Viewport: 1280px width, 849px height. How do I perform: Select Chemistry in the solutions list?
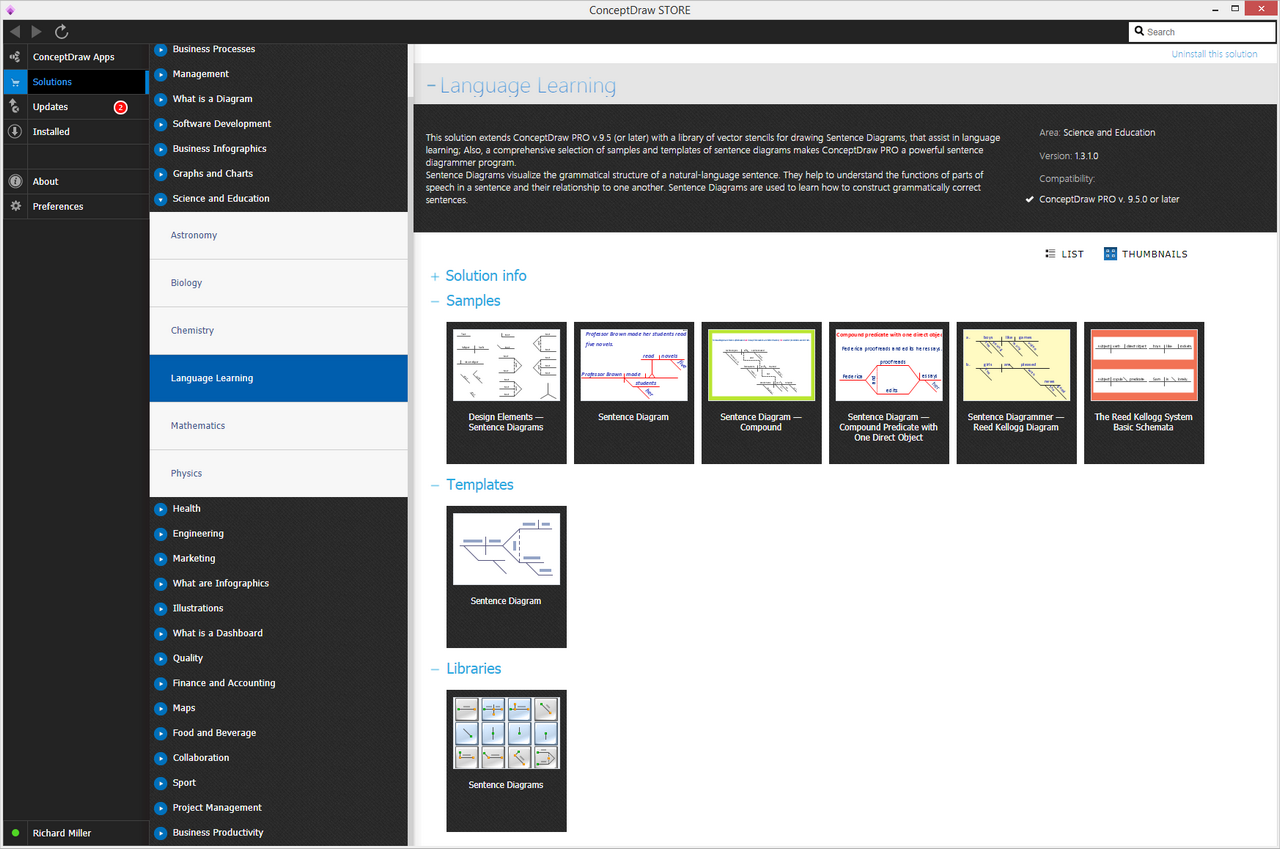279,331
